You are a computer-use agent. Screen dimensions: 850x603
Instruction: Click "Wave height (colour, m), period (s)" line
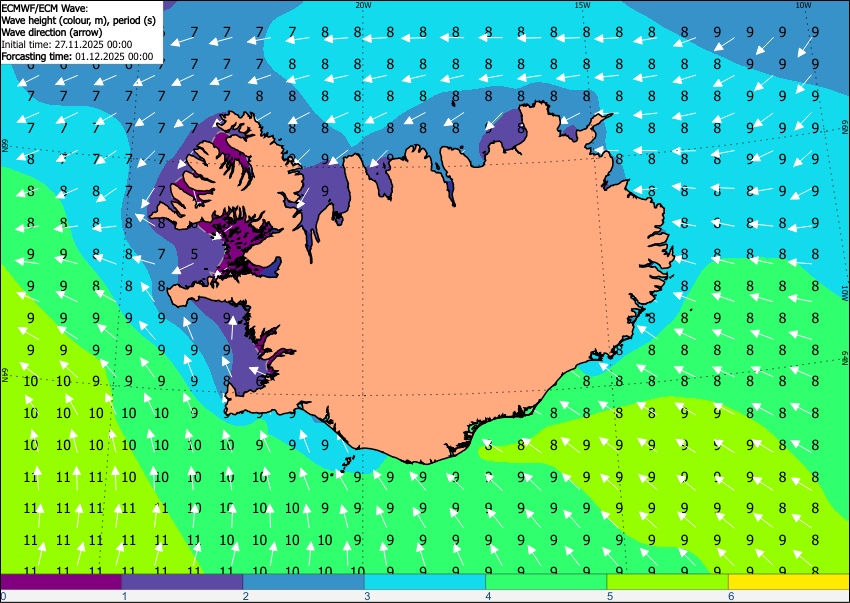click(x=79, y=20)
